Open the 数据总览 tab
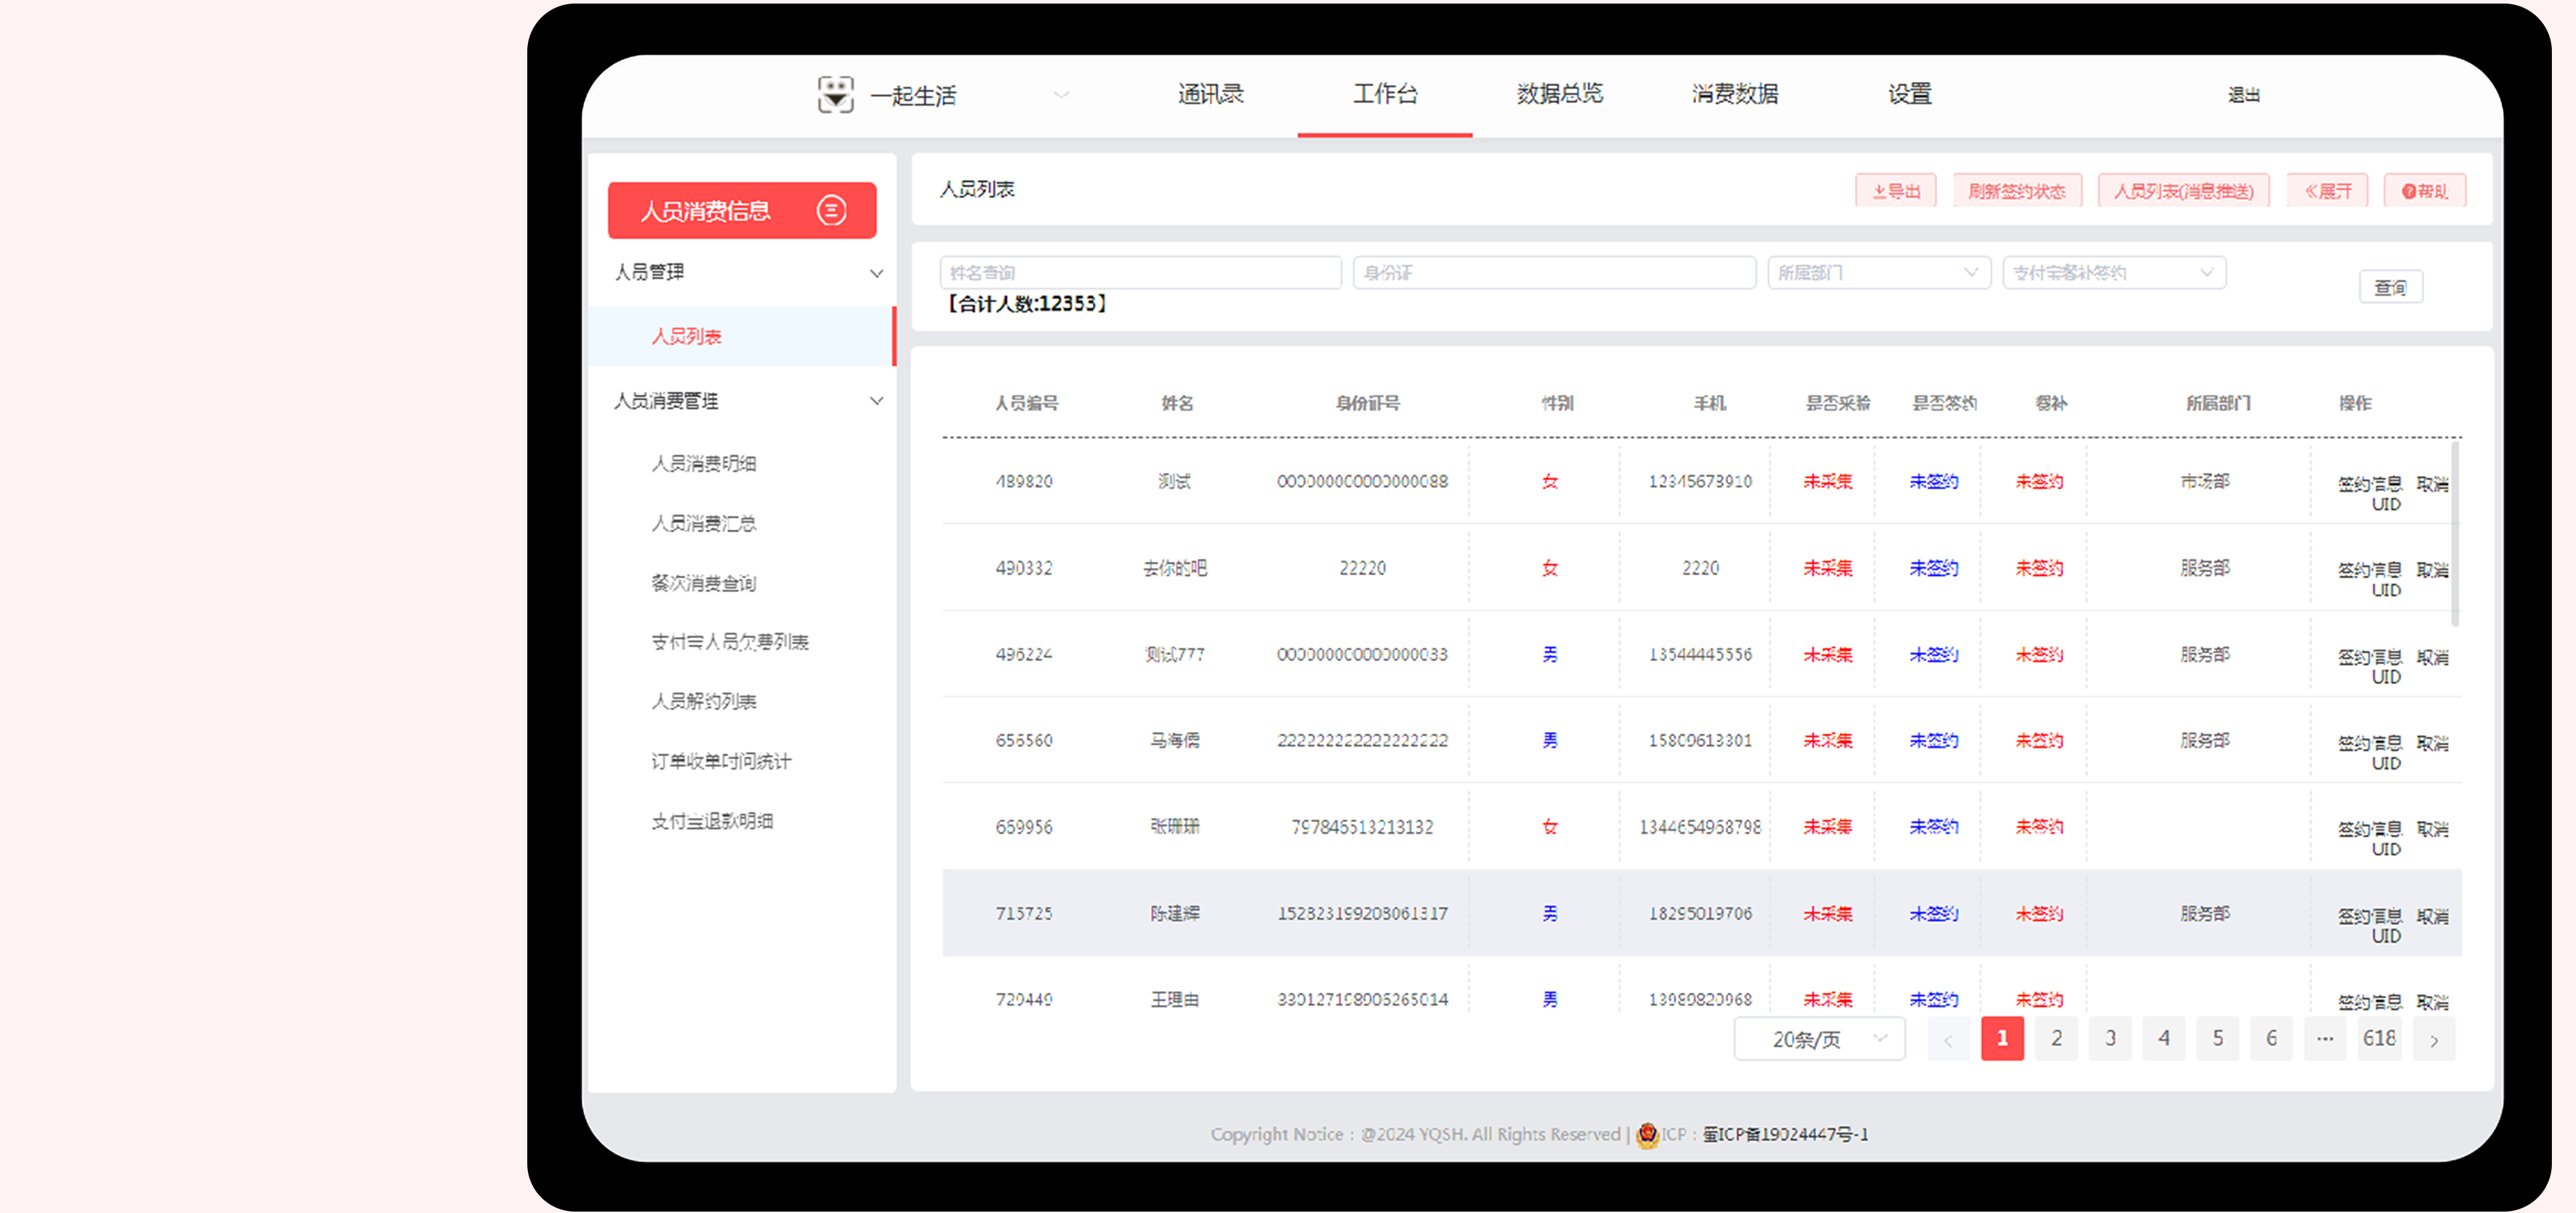The image size is (2576, 1213). [x=1559, y=94]
